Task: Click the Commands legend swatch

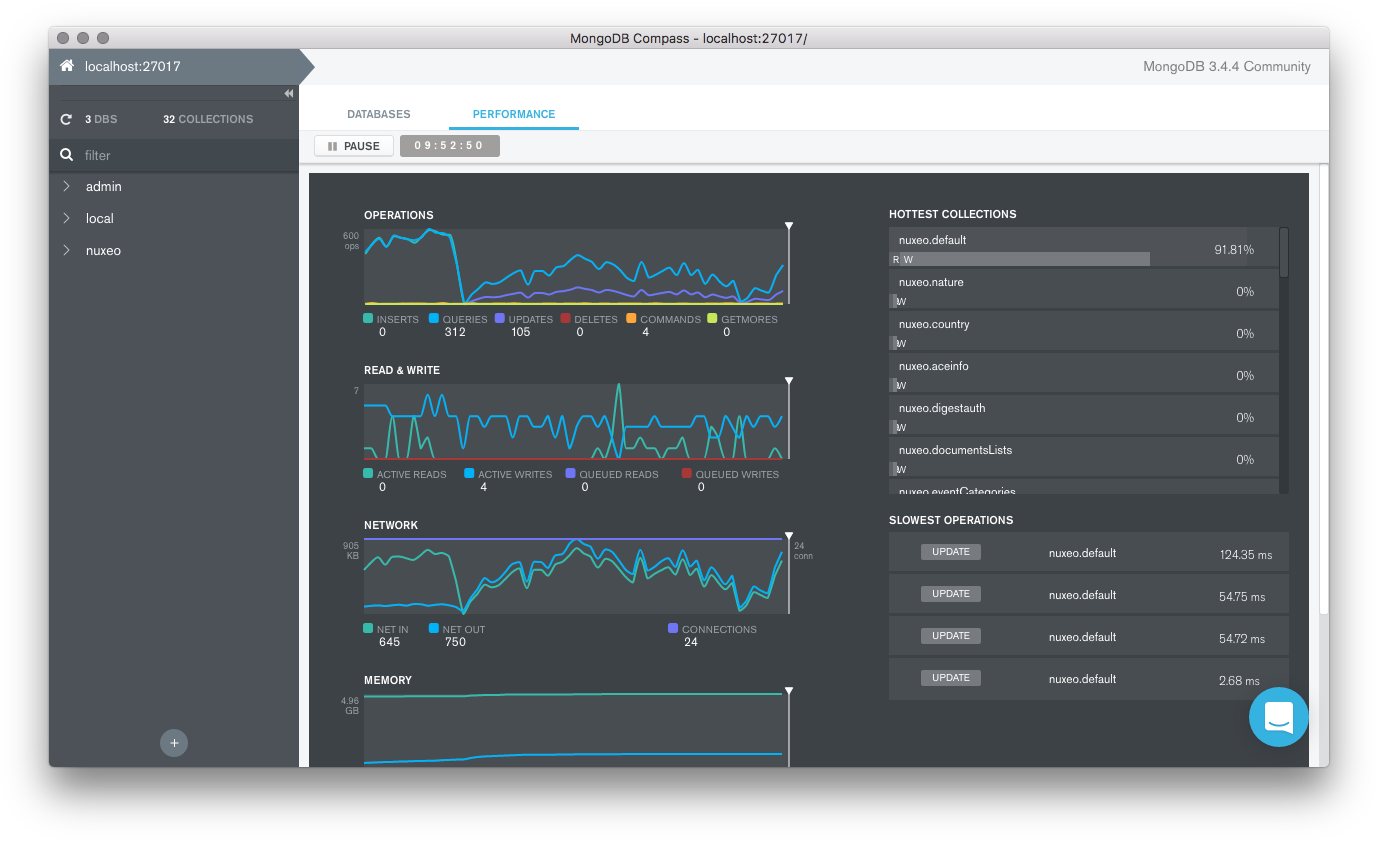Action: pos(631,319)
